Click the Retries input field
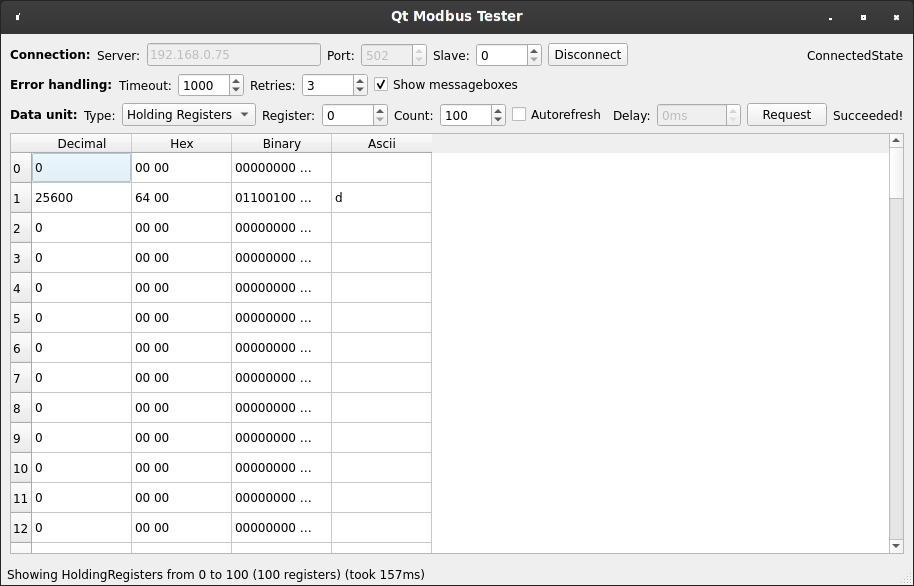Screen dimensions: 914x586 pyautogui.click(x=328, y=85)
